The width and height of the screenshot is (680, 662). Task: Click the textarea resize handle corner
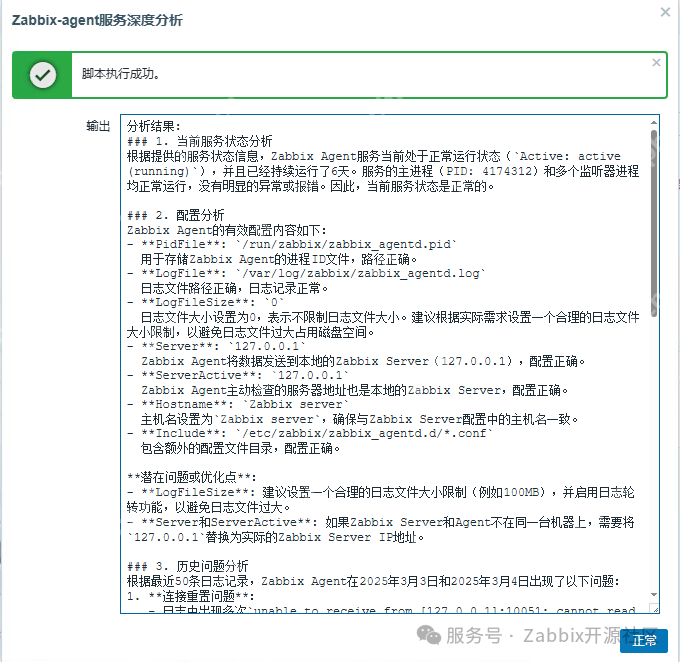(x=654, y=609)
